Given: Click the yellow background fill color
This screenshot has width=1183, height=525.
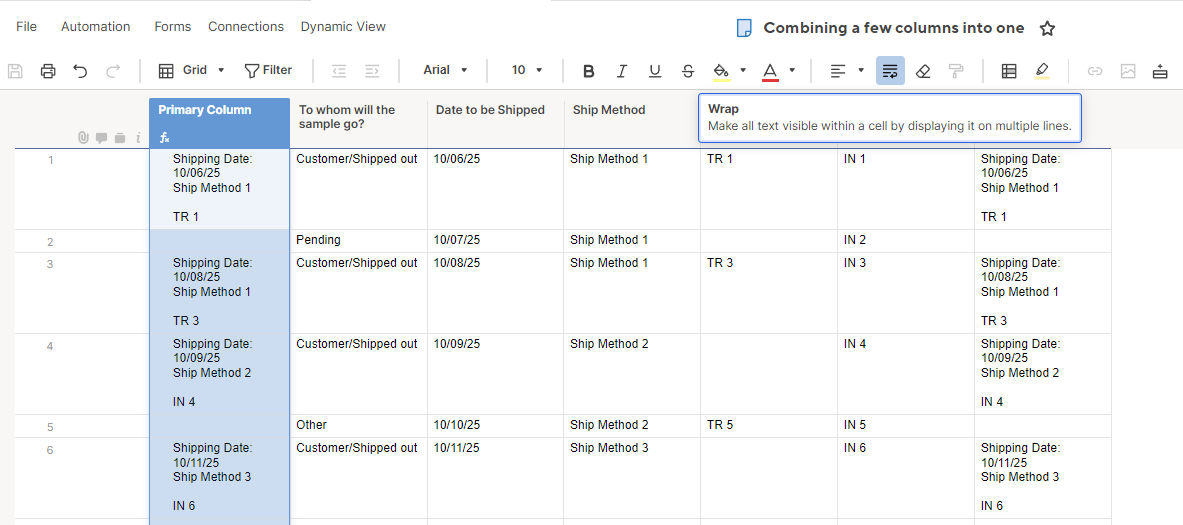Looking at the screenshot, I should [721, 70].
